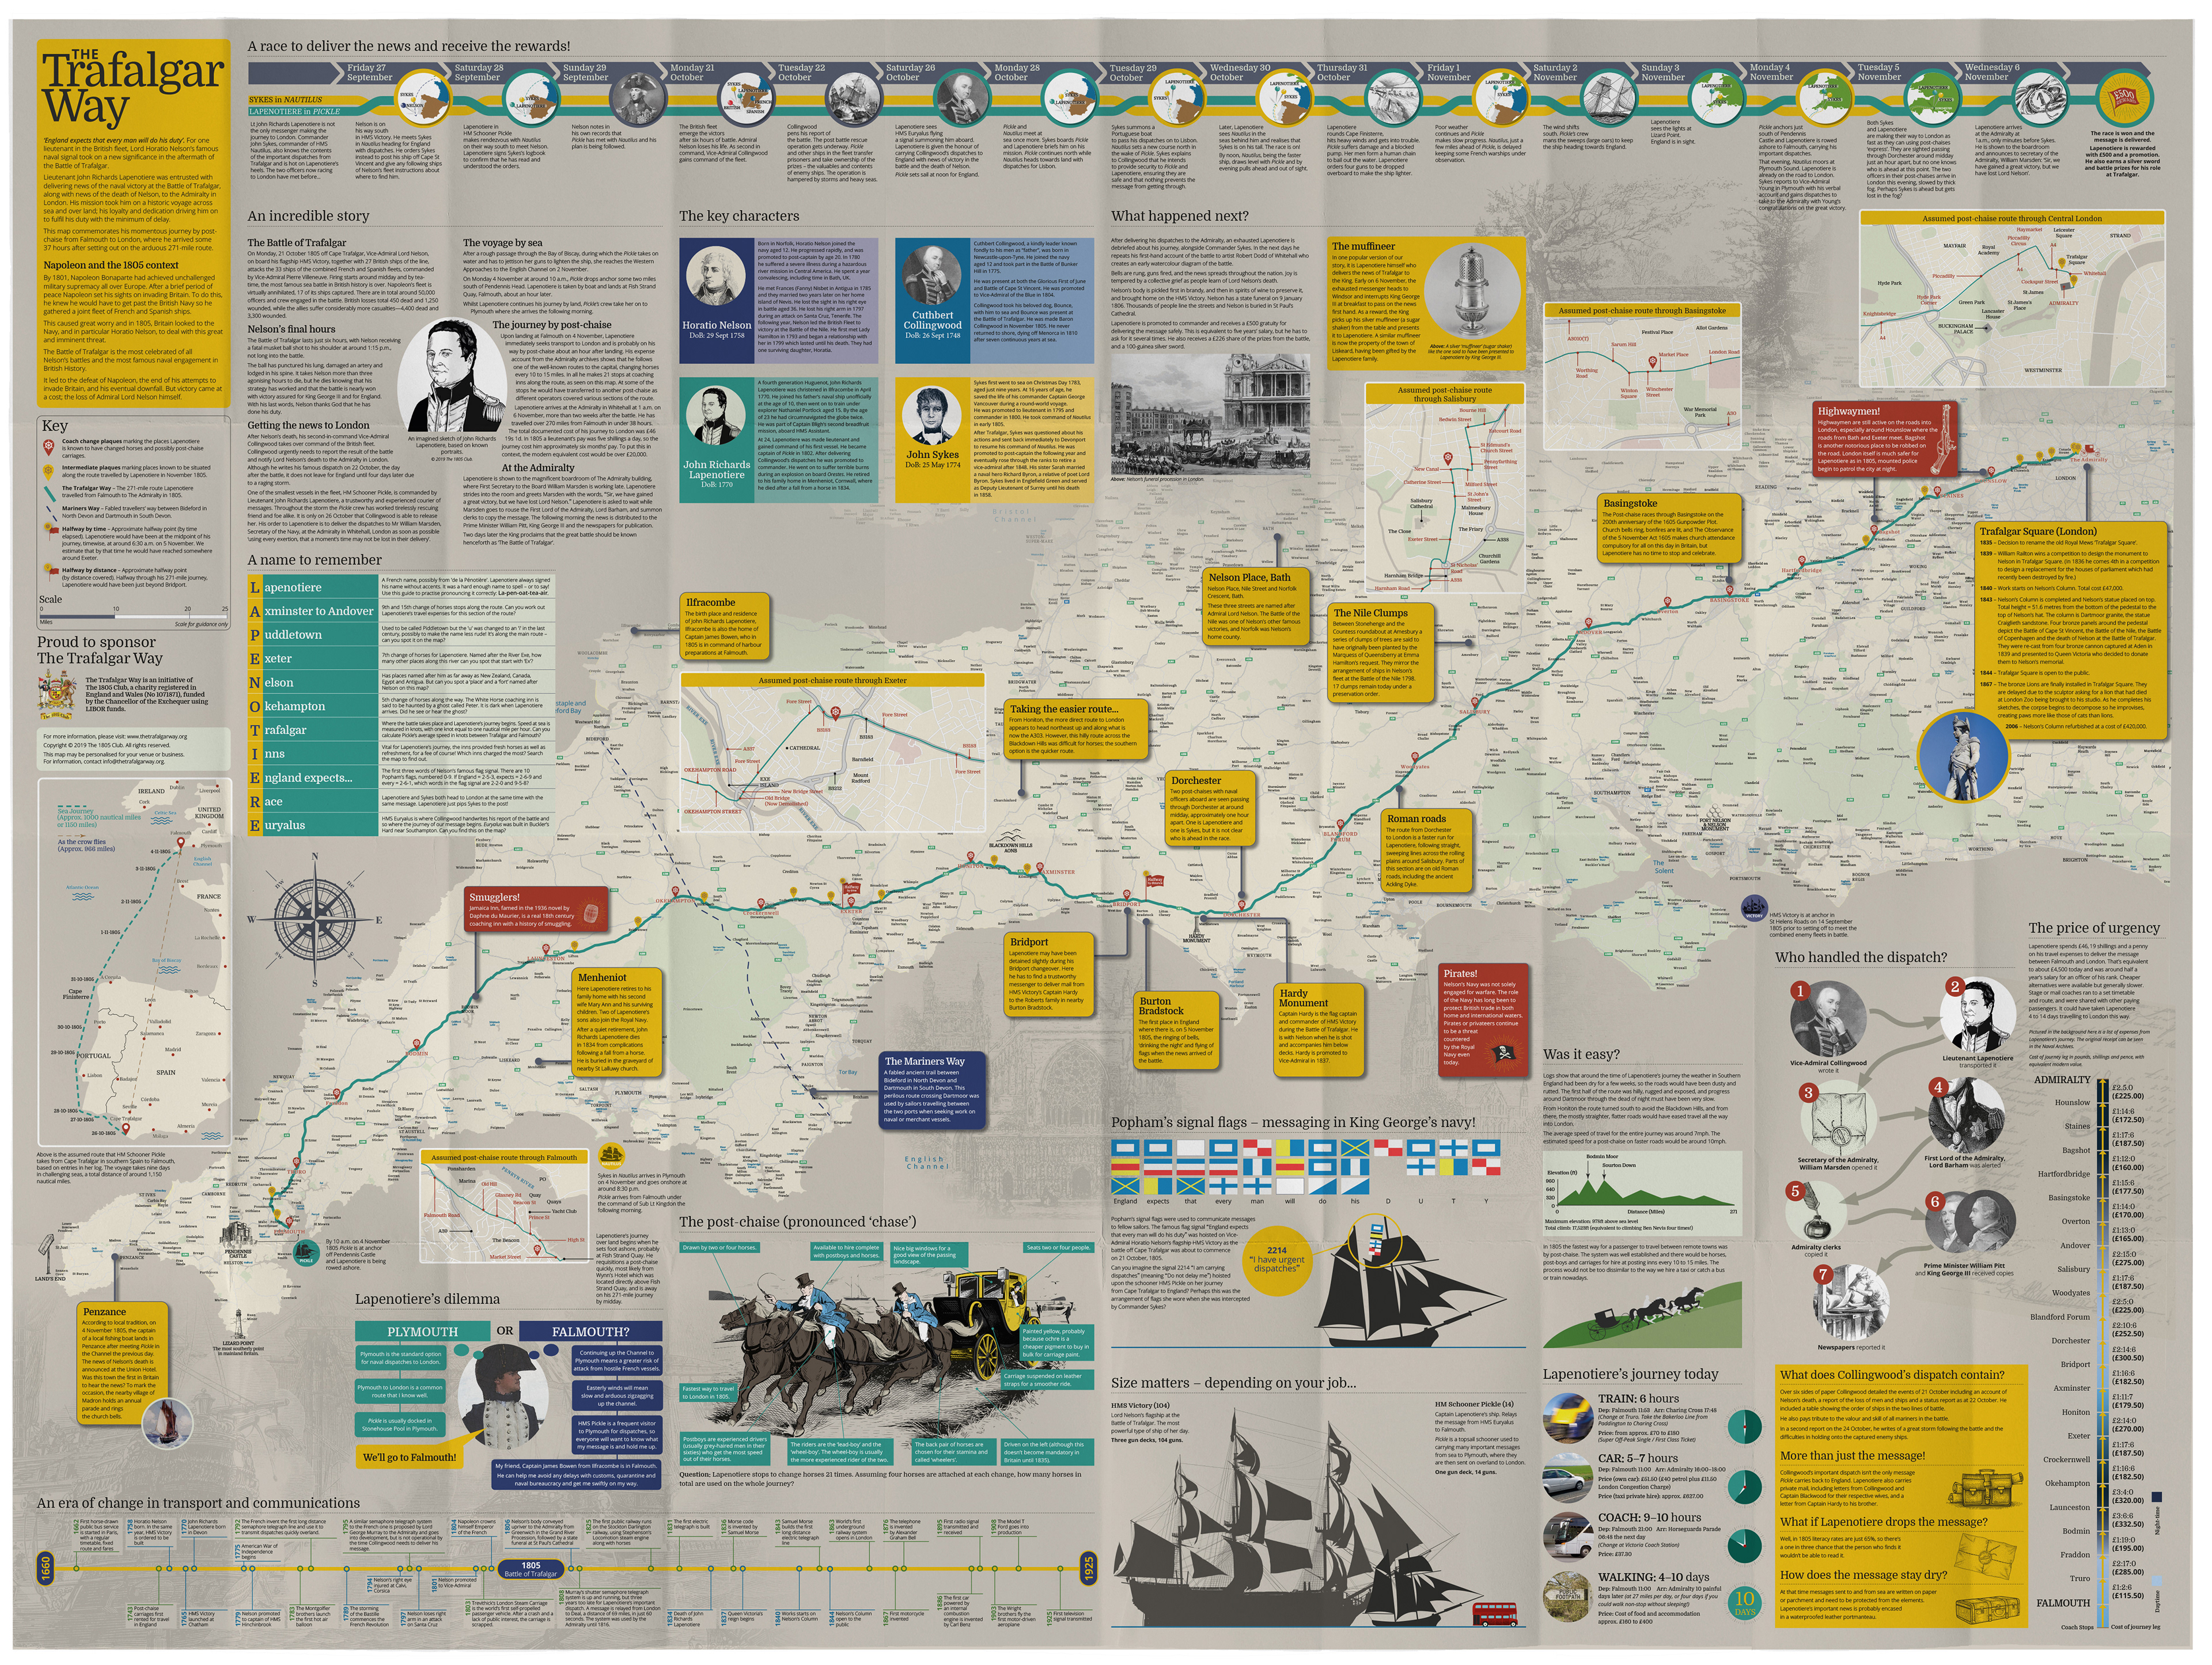Select numbered circle 1 beside Vice-Admiral Collingwood

1800,991
